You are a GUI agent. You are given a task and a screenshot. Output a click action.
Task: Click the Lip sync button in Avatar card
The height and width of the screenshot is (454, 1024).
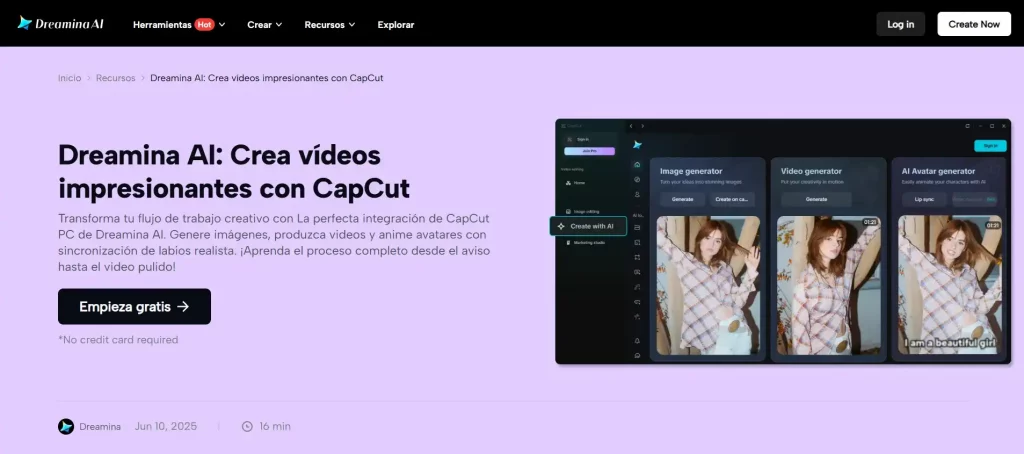(x=923, y=199)
